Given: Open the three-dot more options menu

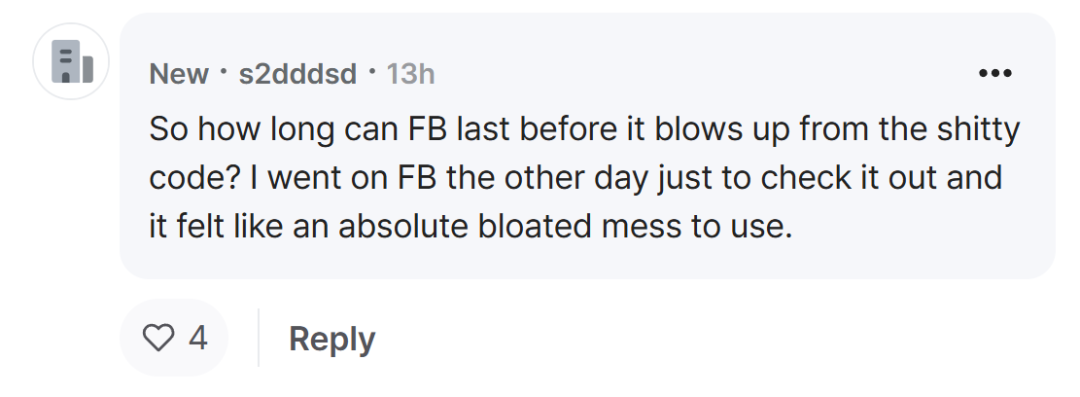Looking at the screenshot, I should (995, 73).
